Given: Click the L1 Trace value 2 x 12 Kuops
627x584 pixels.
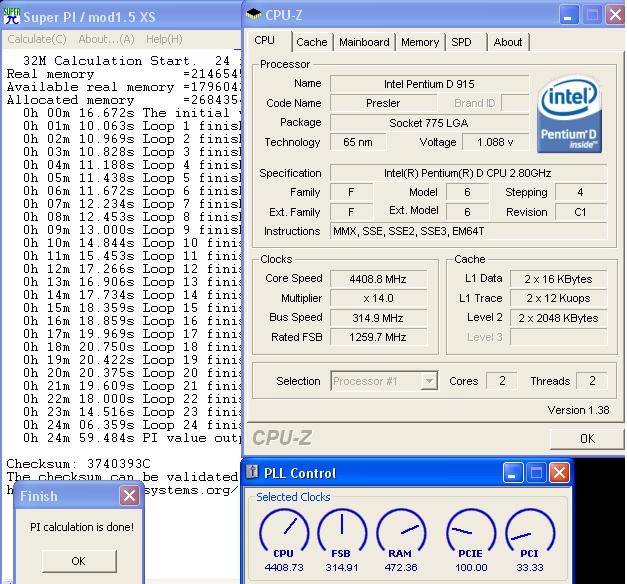Looking at the screenshot, I should (x=558, y=298).
